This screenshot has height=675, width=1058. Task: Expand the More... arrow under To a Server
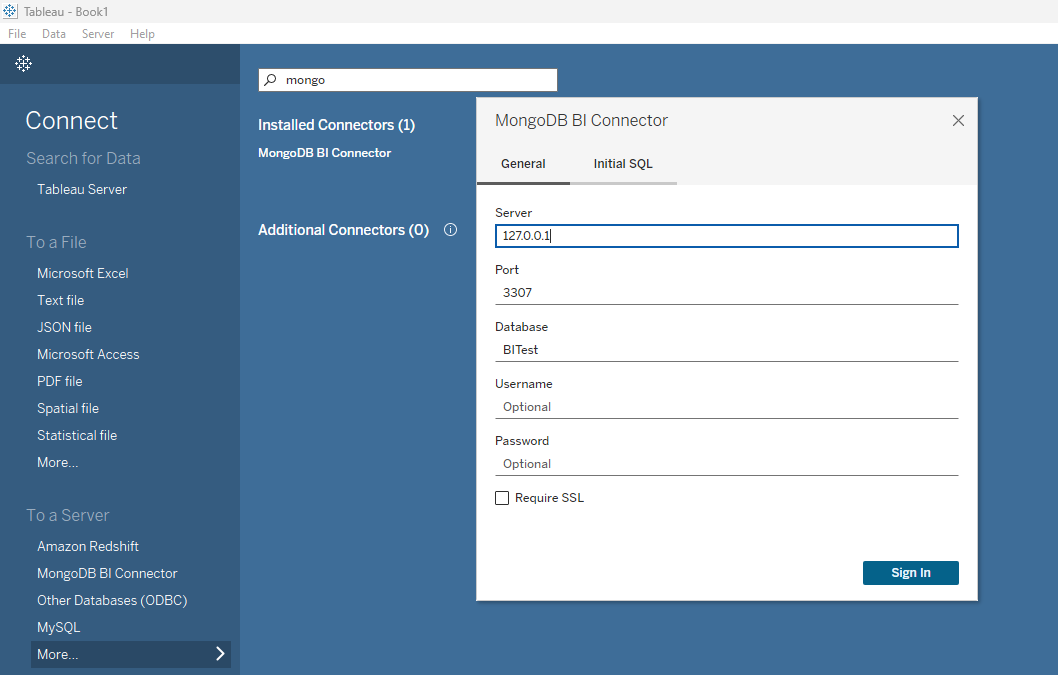(x=220, y=654)
